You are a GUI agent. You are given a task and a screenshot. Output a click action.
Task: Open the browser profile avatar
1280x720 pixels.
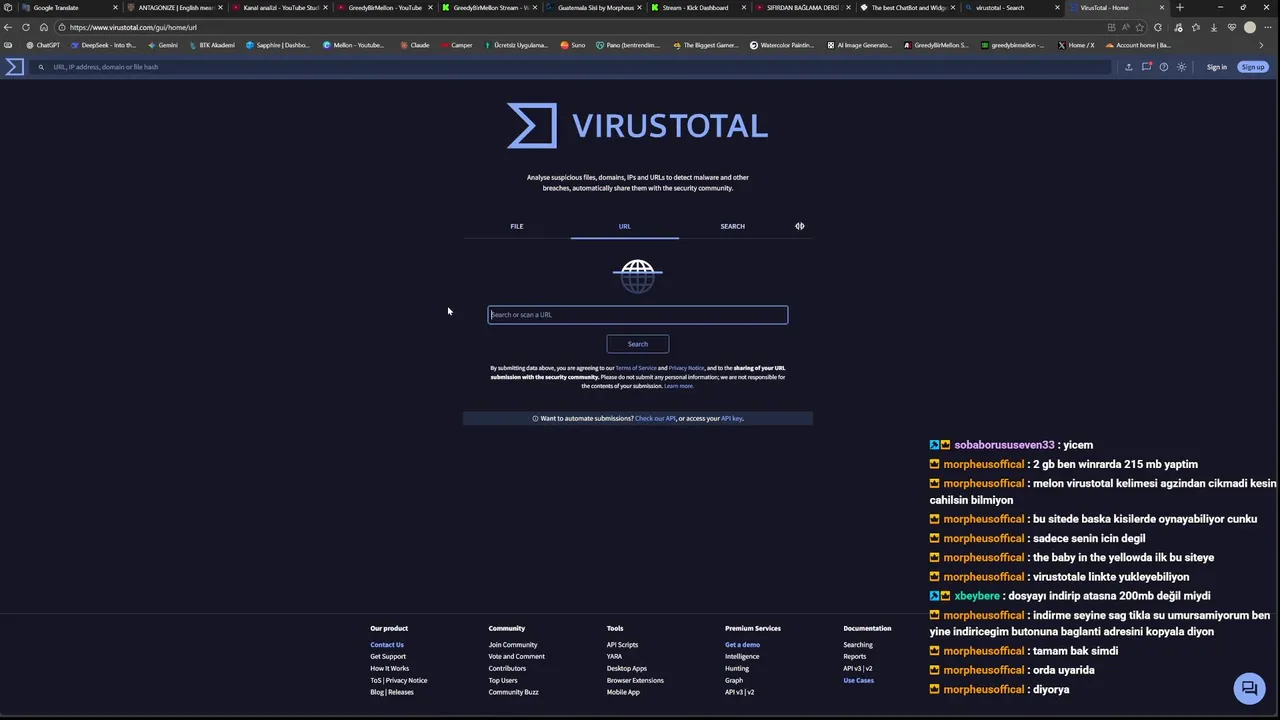pyautogui.click(x=1249, y=27)
